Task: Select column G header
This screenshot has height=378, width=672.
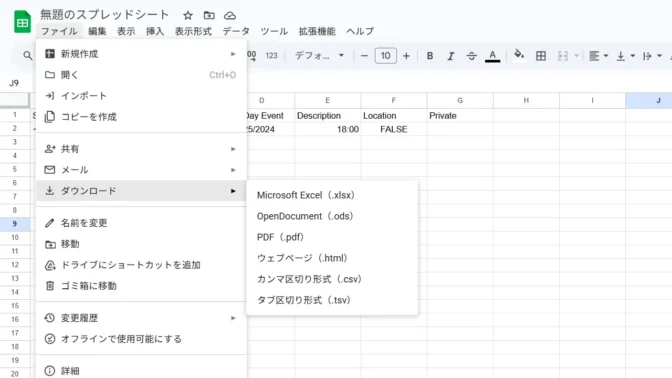Action: tap(460, 101)
